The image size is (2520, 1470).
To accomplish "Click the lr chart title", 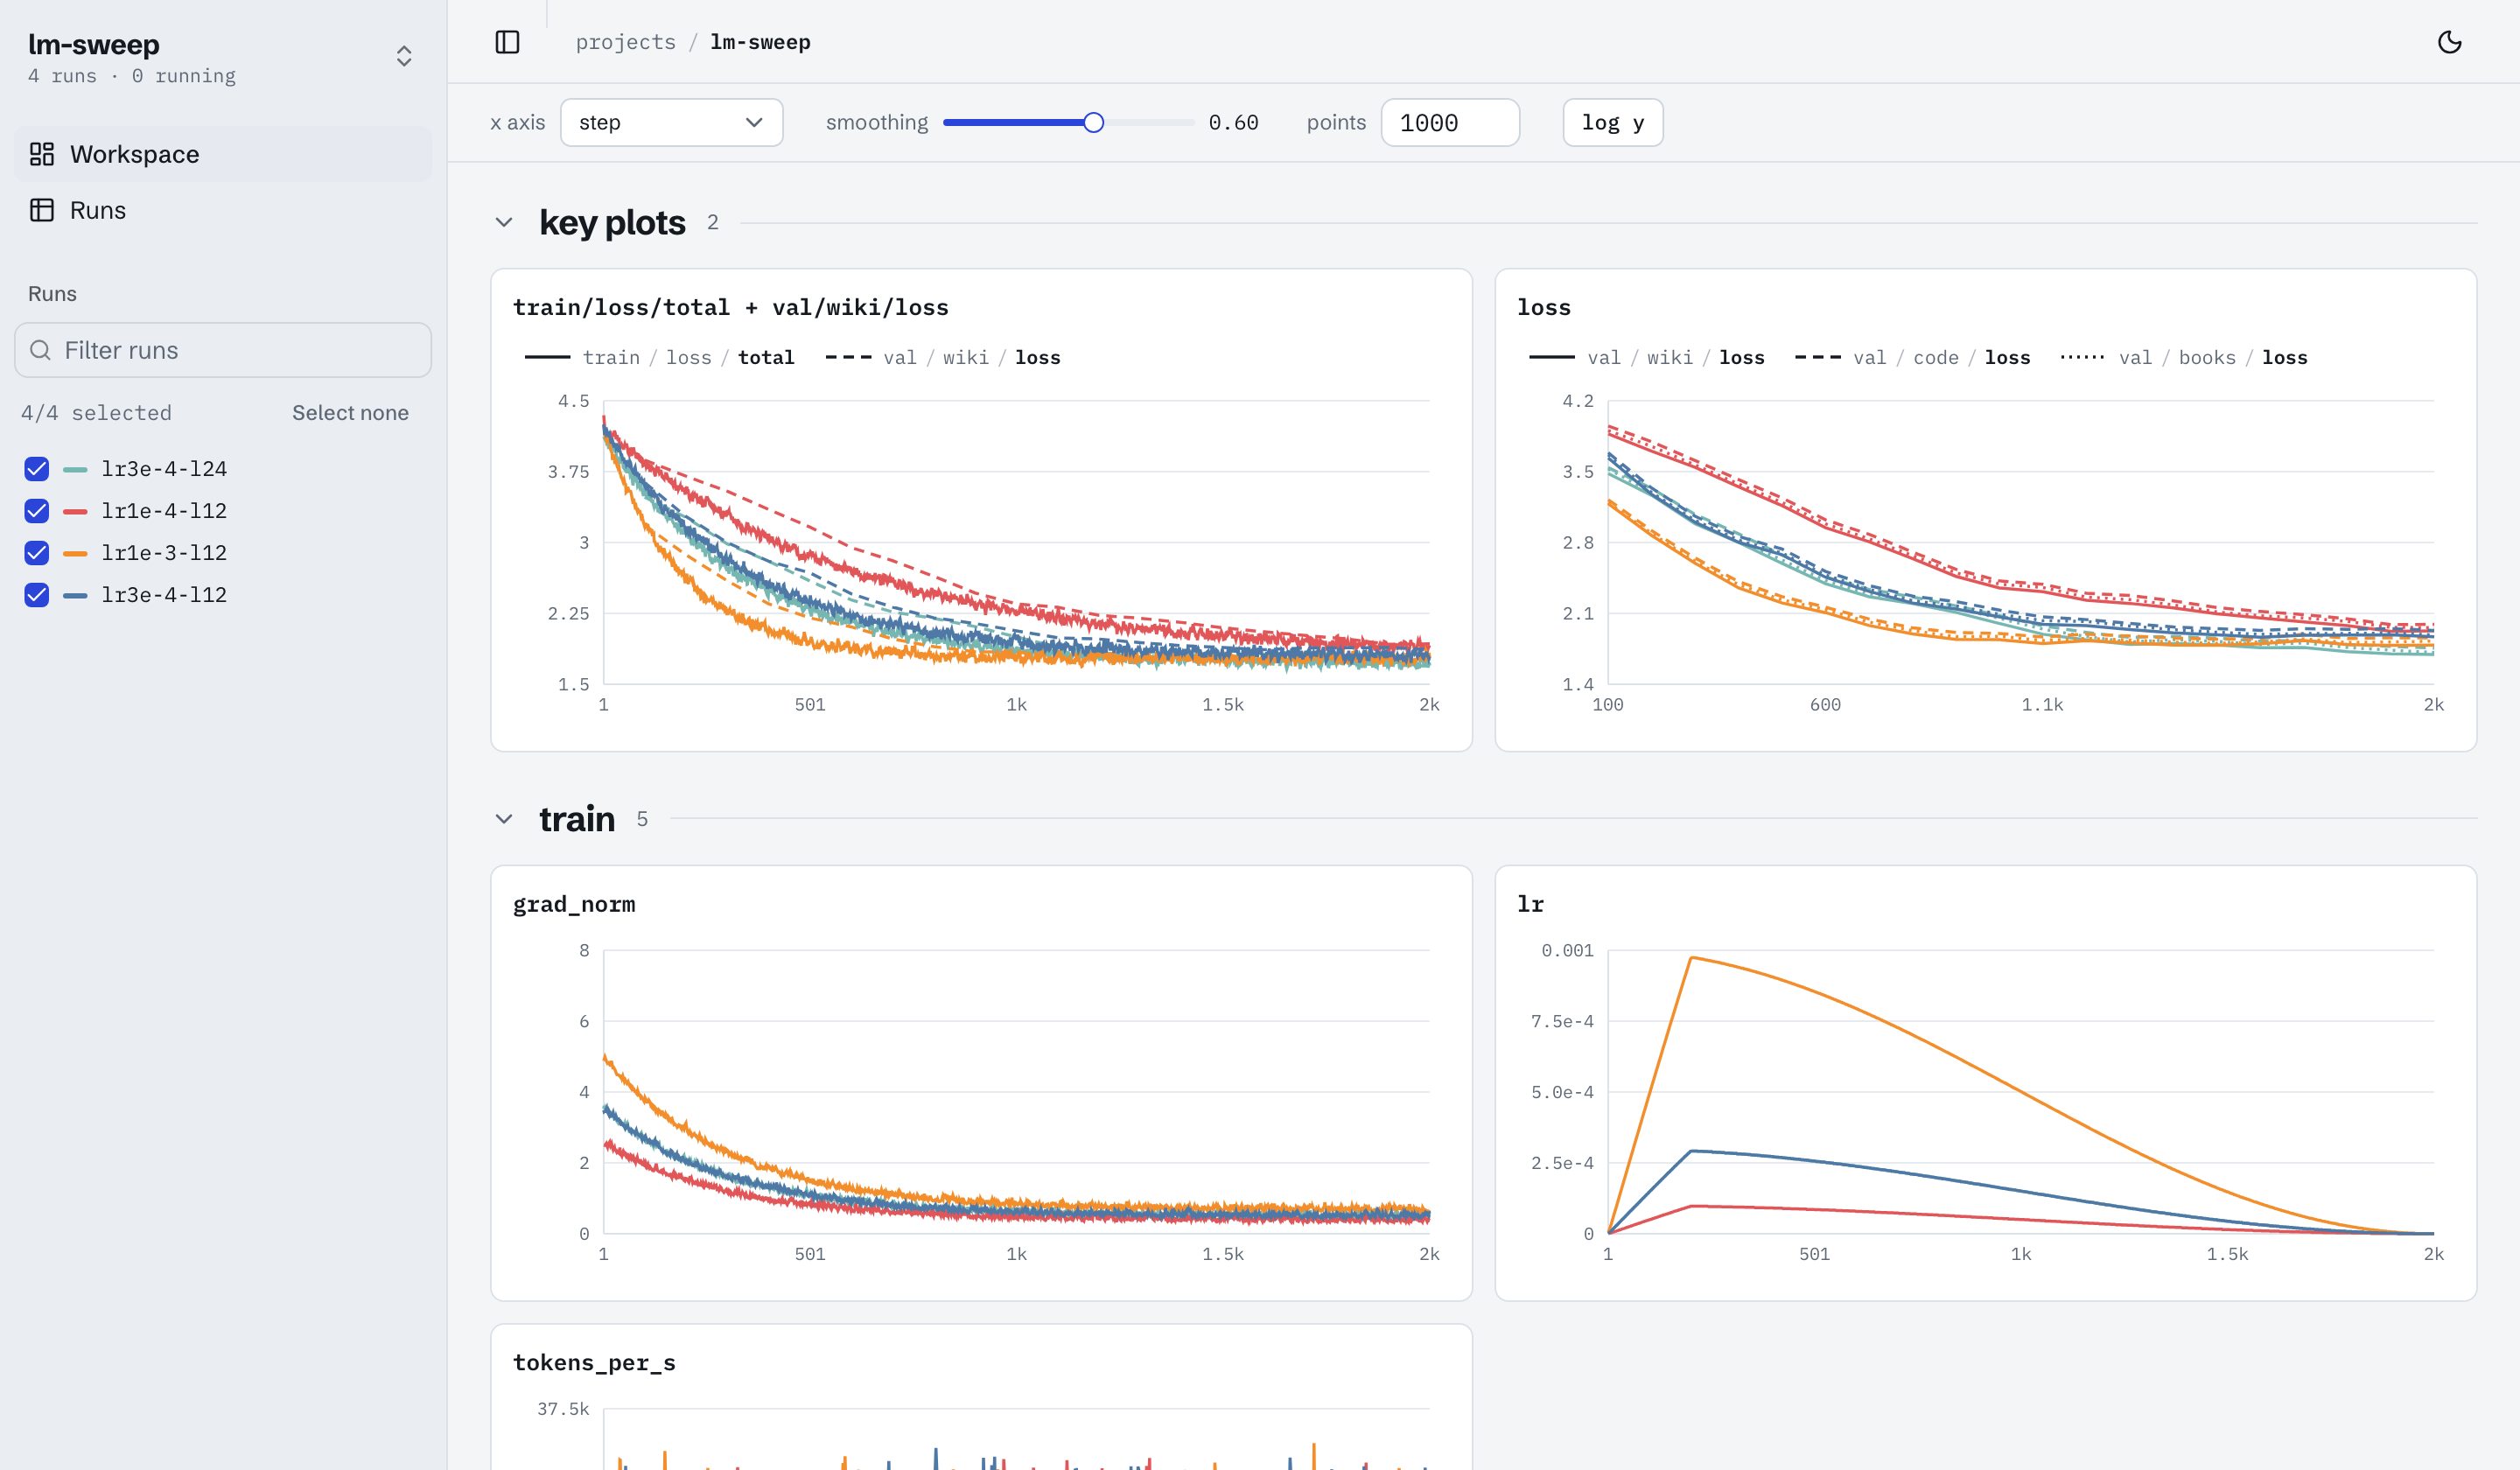I will click(1530, 904).
